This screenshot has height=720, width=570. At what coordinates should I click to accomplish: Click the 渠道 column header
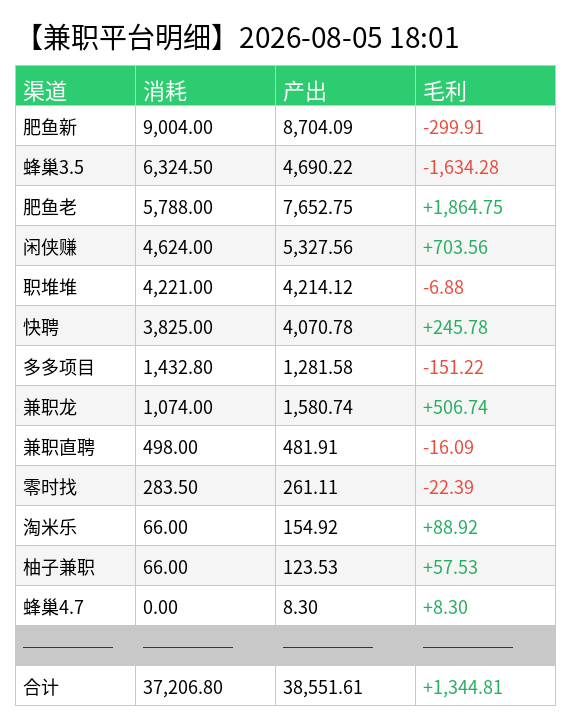45,91
